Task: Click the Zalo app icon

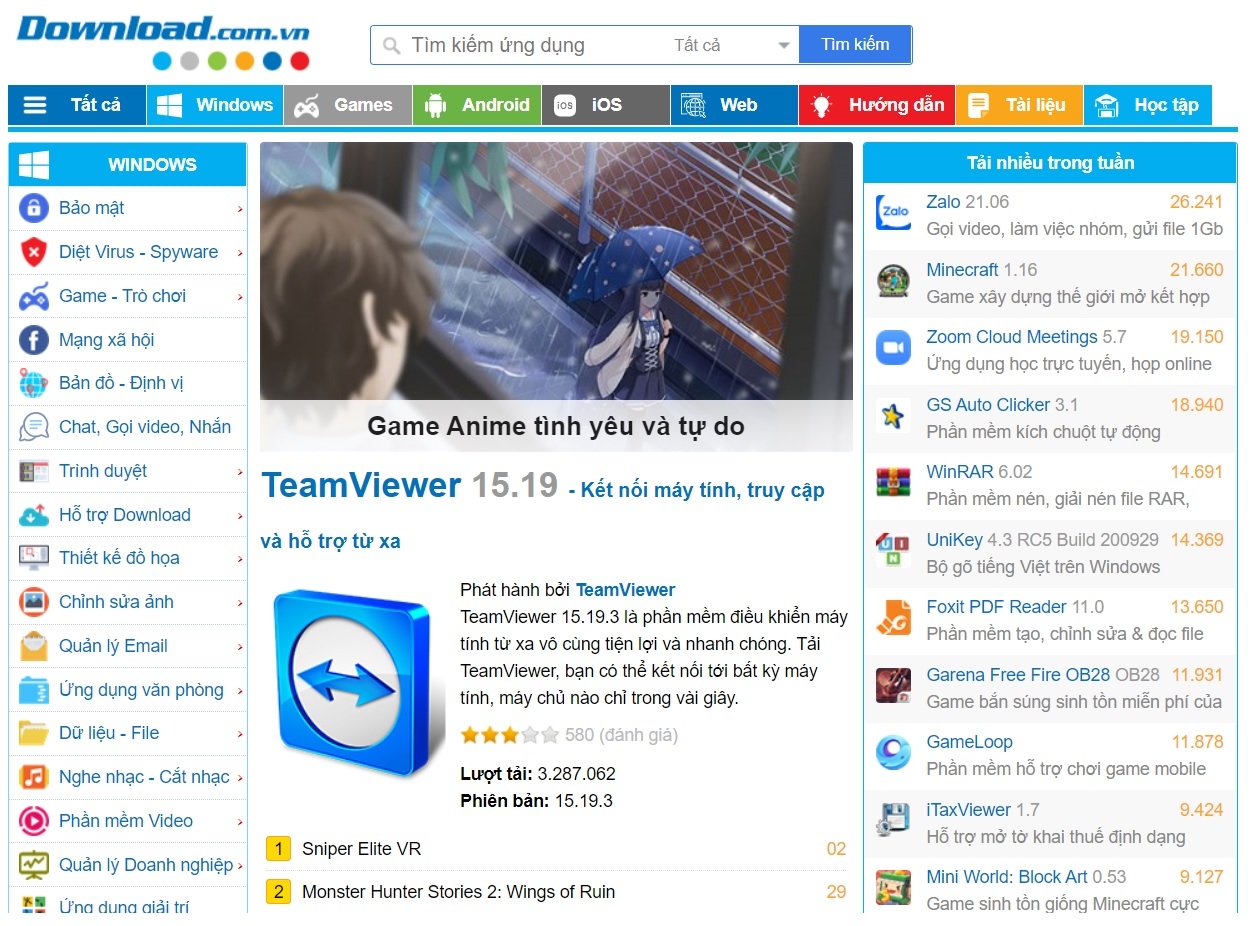Action: [x=893, y=213]
